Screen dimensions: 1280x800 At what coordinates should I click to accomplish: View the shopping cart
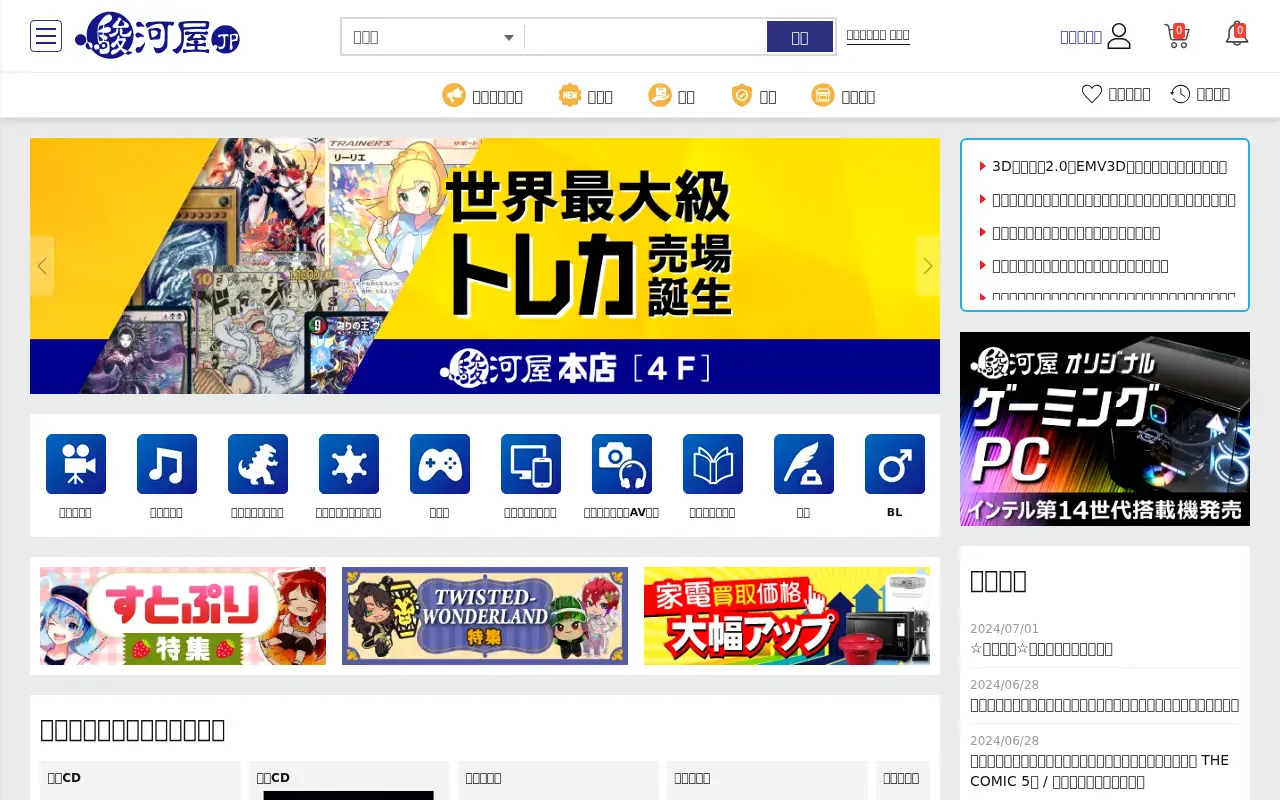click(x=1177, y=36)
